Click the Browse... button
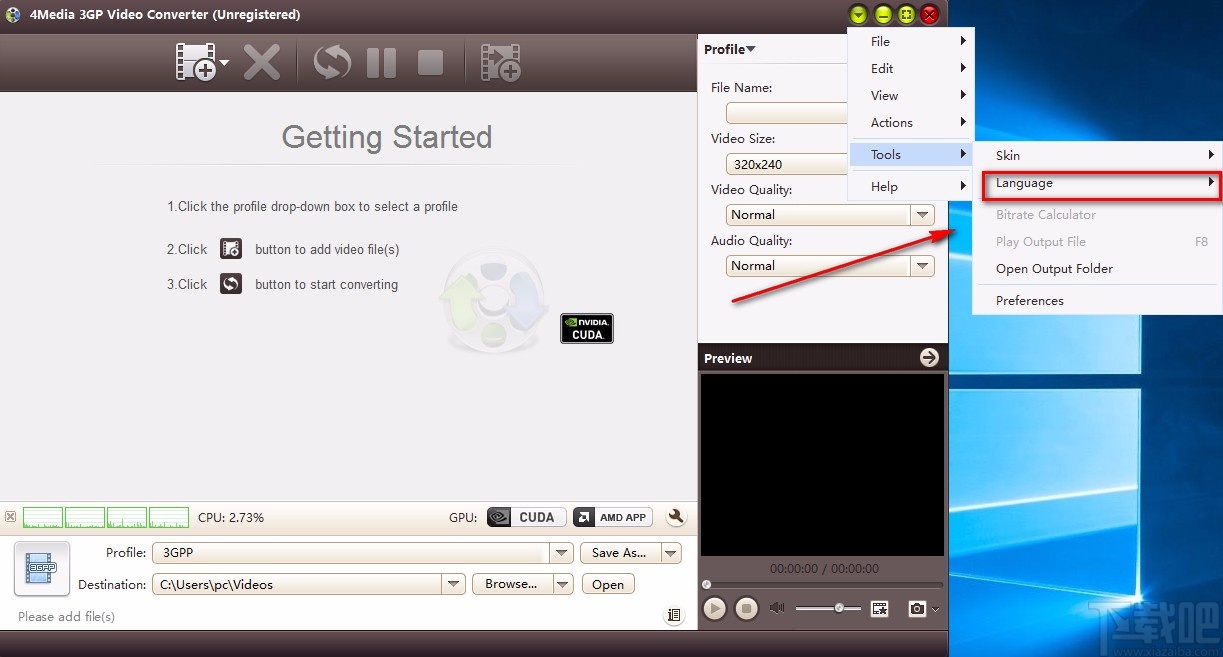Viewport: 1223px width, 657px height. [x=511, y=584]
